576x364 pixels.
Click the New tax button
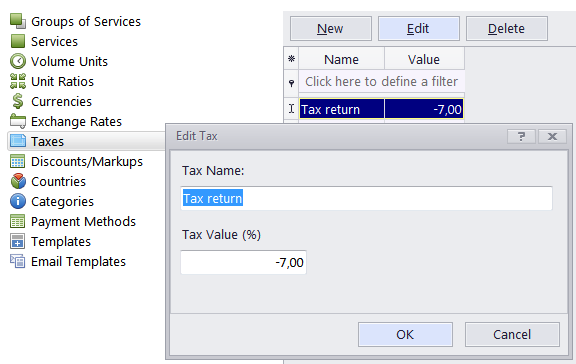click(331, 28)
